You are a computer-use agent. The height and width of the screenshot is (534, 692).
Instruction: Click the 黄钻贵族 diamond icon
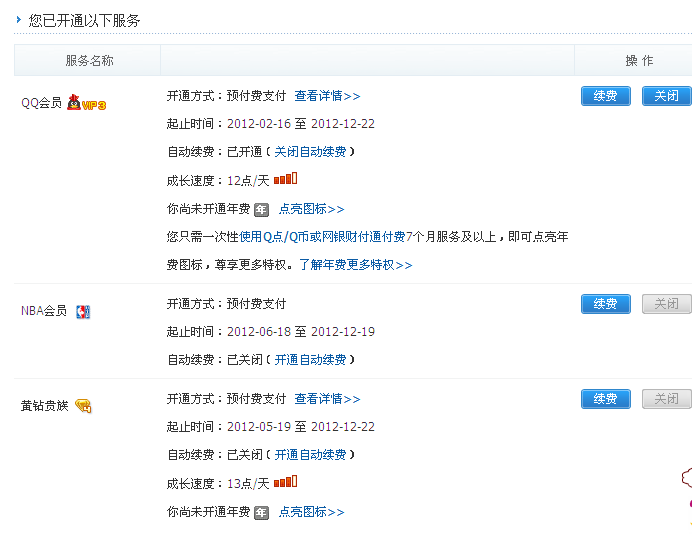[x=83, y=406]
